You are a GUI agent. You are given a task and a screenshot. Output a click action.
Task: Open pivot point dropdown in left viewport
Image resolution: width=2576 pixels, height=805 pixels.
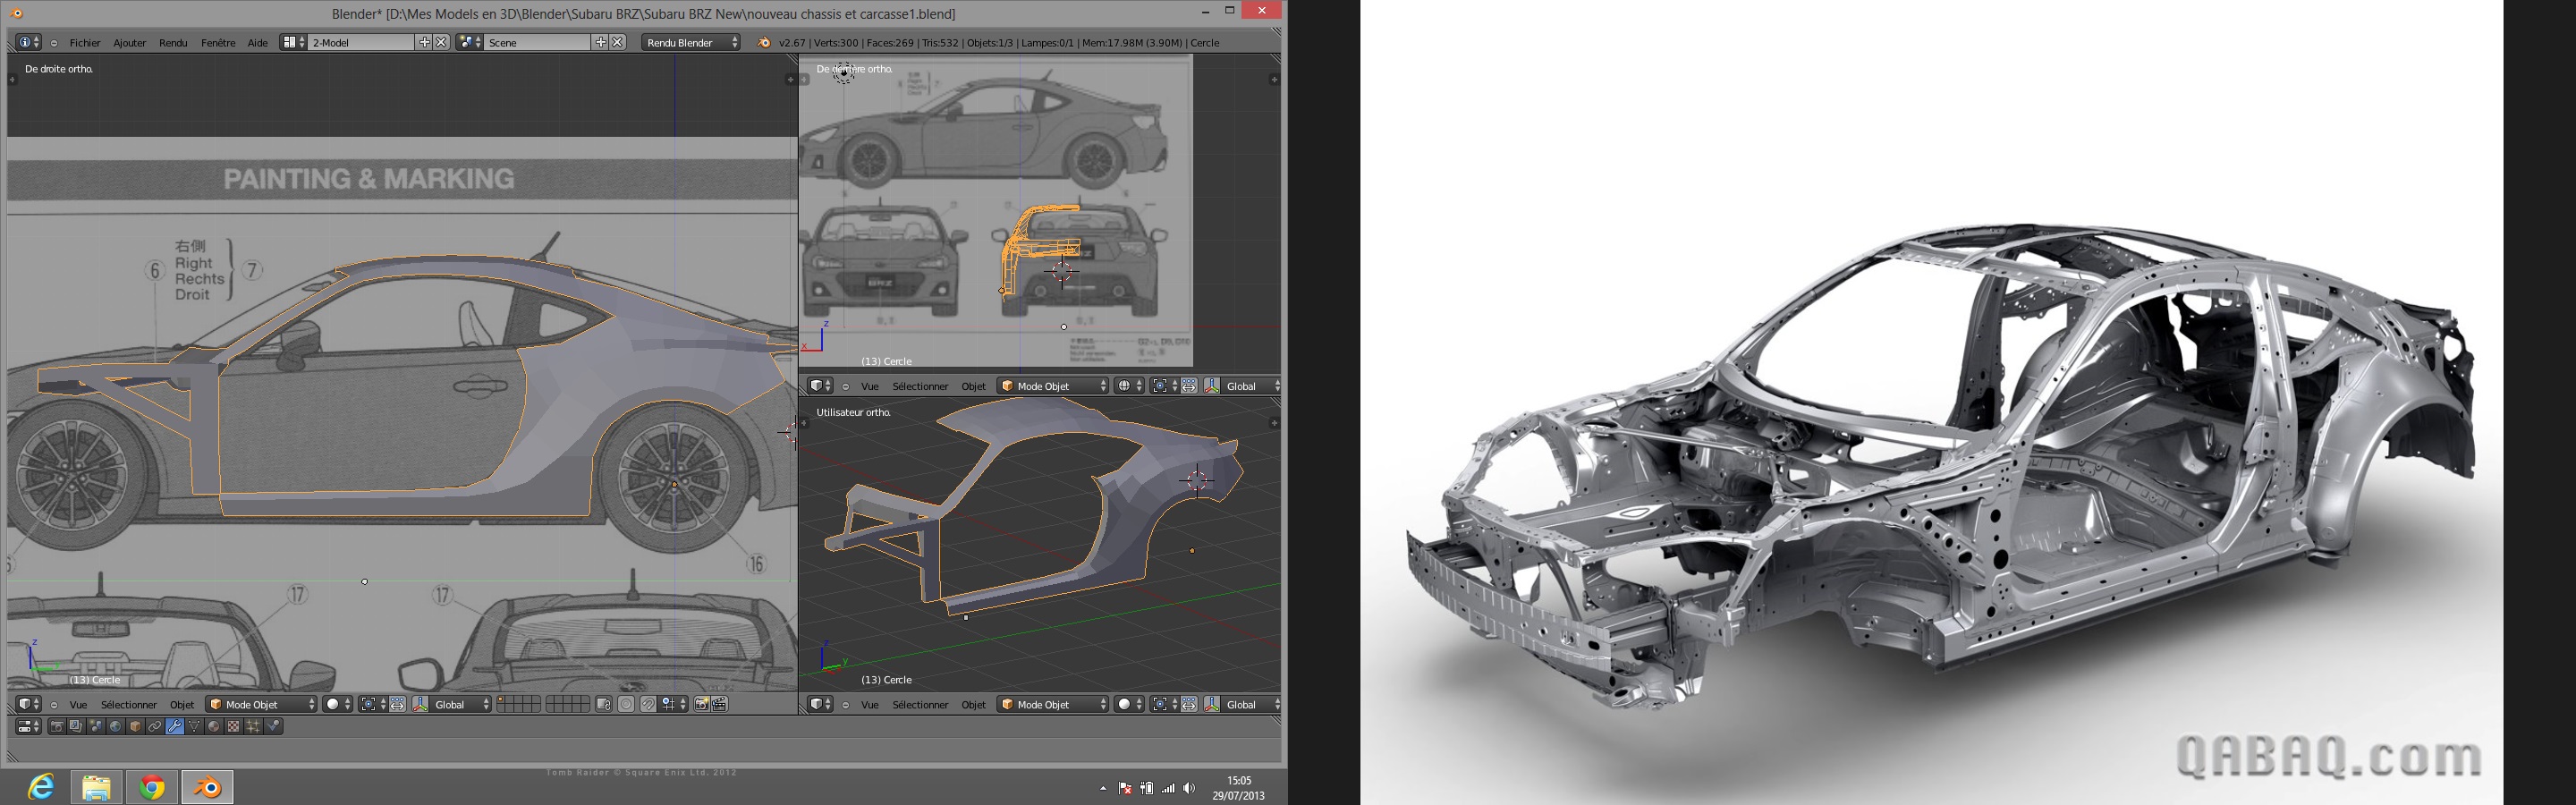click(372, 705)
